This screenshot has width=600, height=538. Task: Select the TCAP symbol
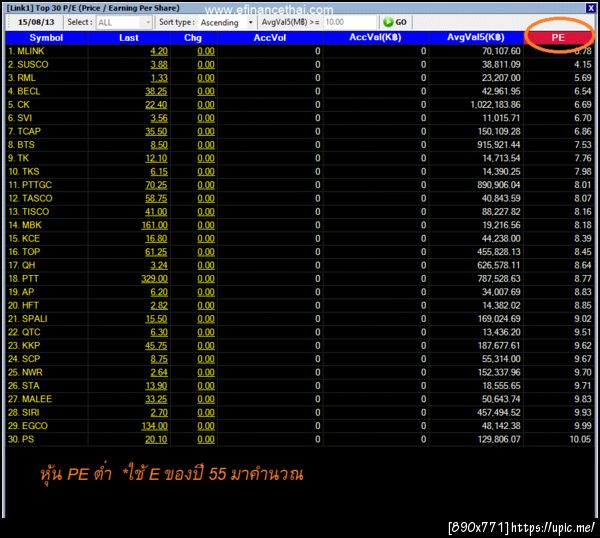tap(29, 132)
